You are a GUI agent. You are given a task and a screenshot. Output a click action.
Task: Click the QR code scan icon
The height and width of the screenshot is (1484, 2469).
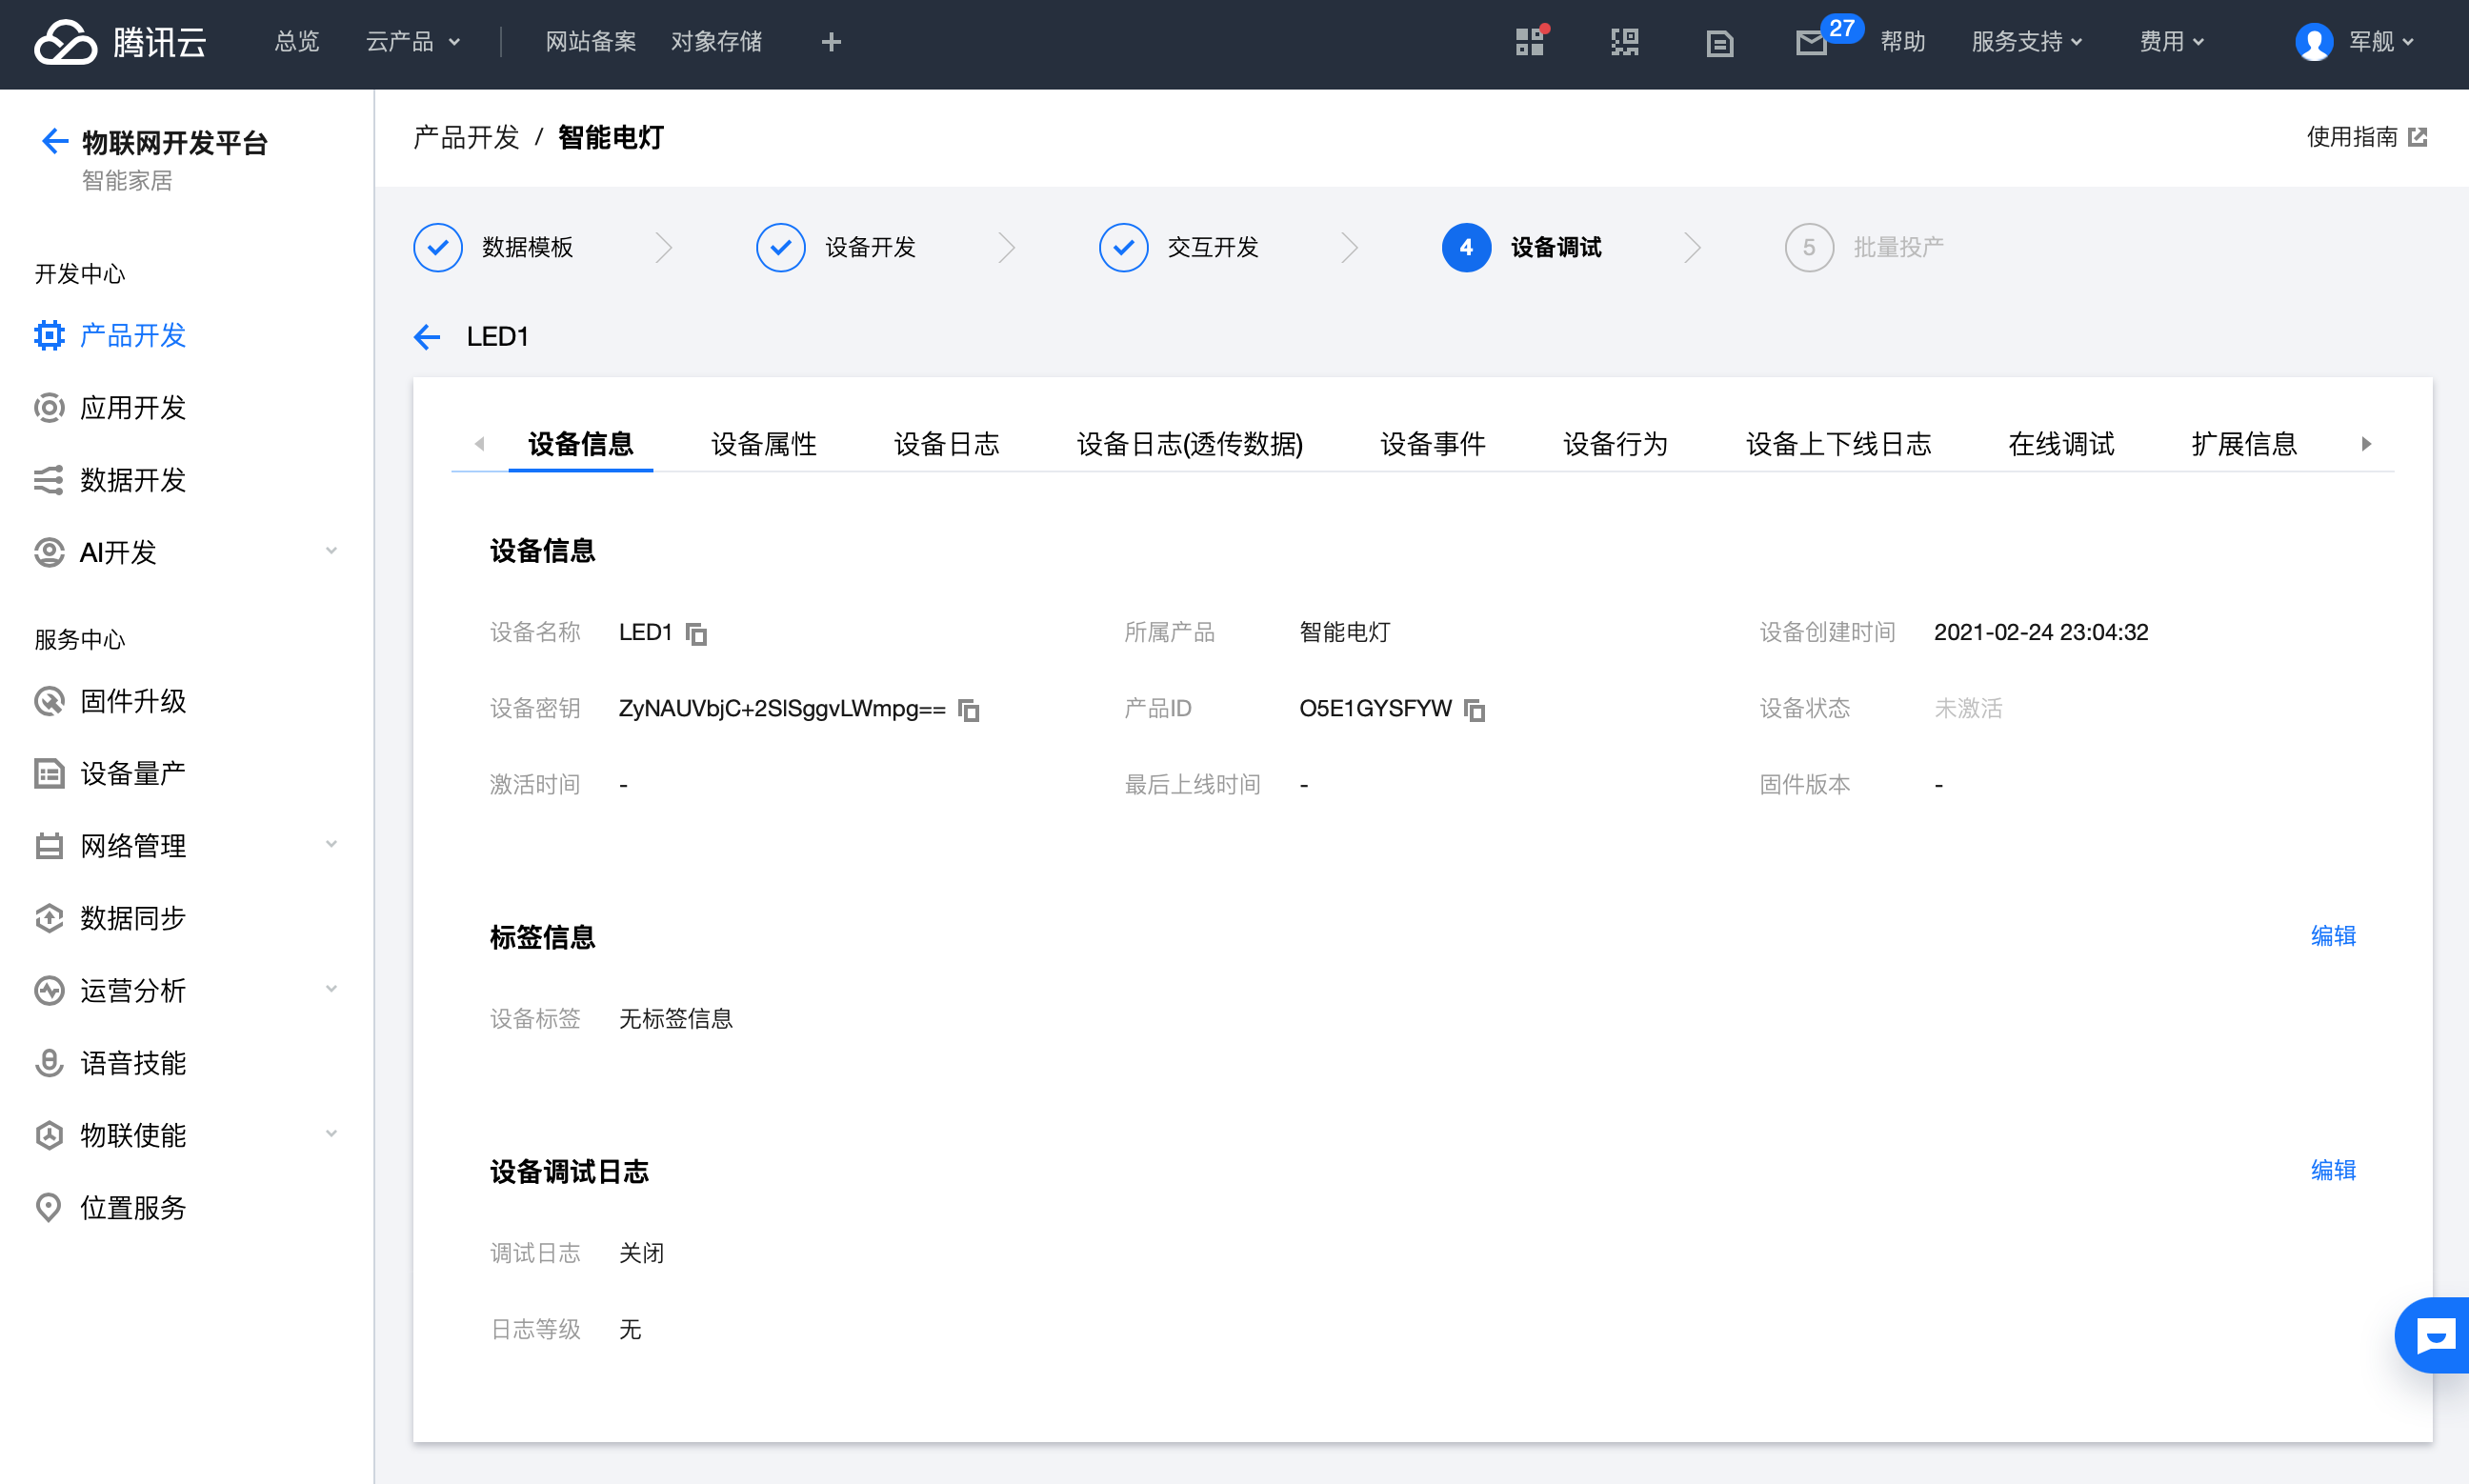coord(1624,42)
